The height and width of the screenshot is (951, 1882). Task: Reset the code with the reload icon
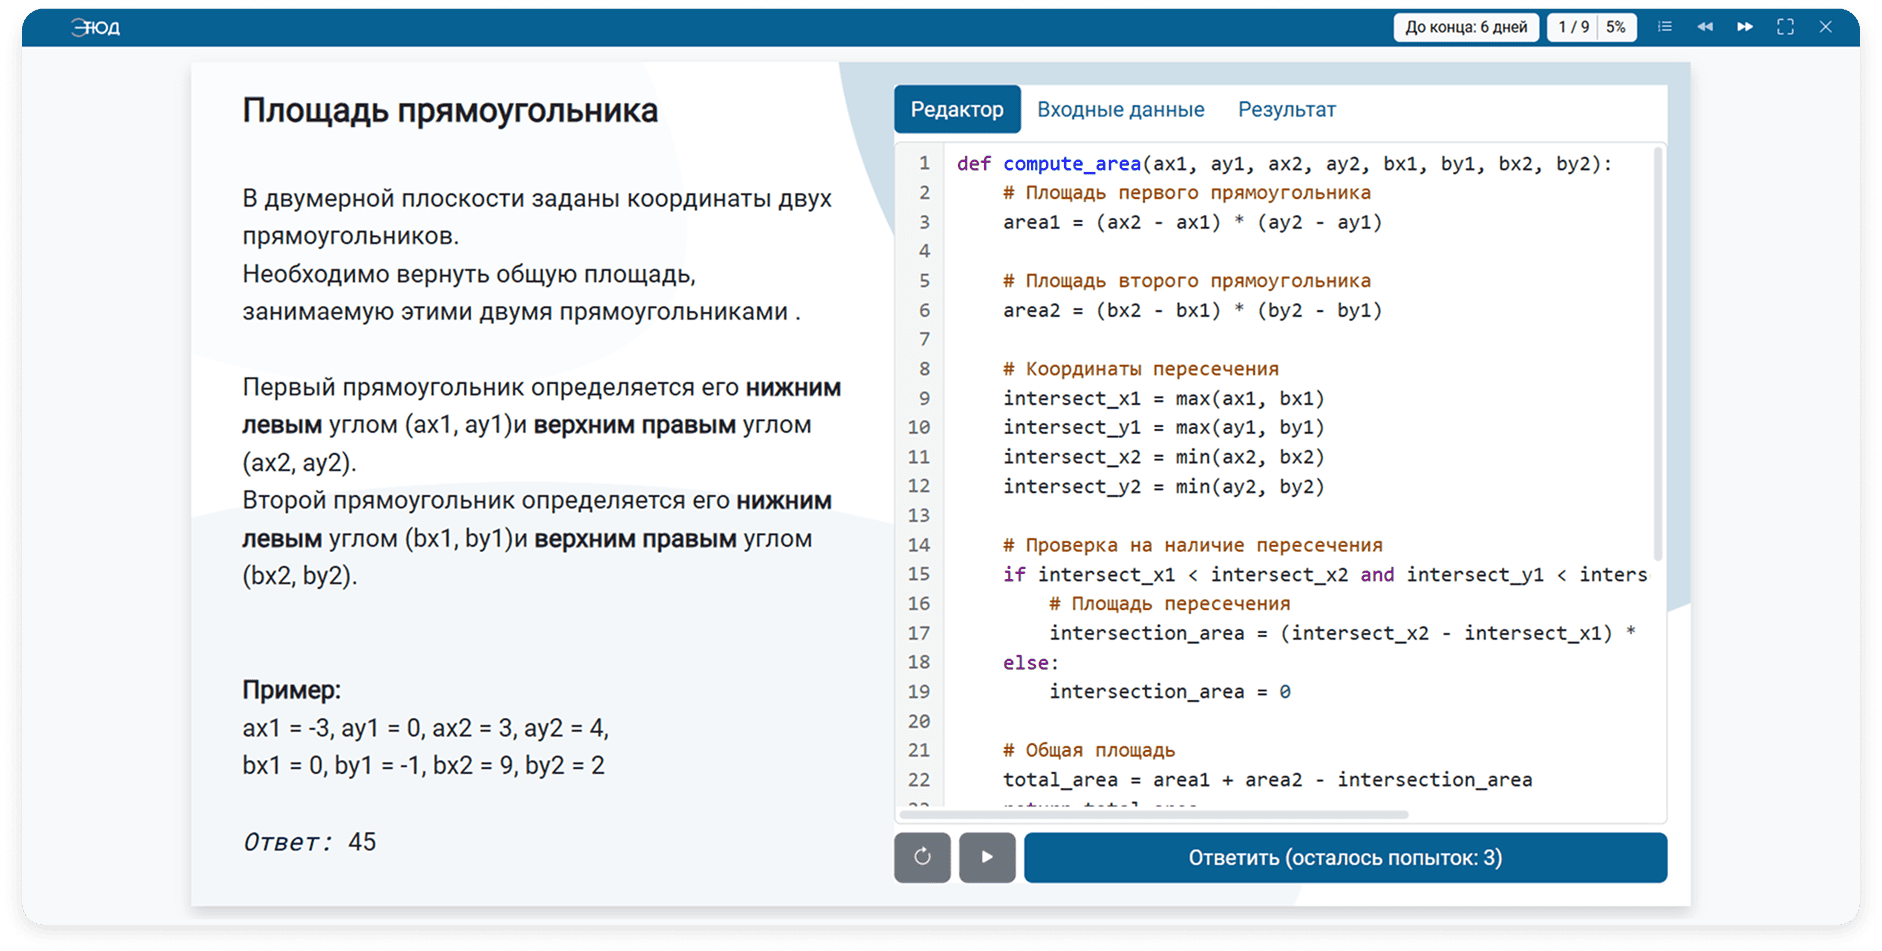pos(922,857)
